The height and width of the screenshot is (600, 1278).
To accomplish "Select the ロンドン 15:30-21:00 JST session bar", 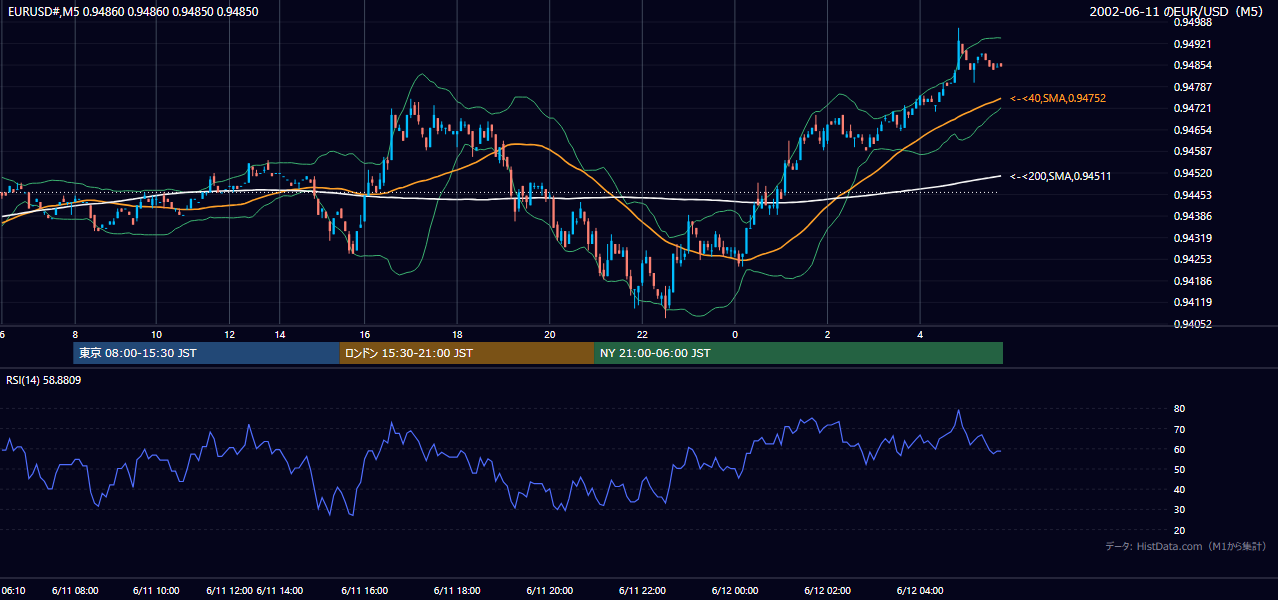I will pyautogui.click(x=467, y=353).
